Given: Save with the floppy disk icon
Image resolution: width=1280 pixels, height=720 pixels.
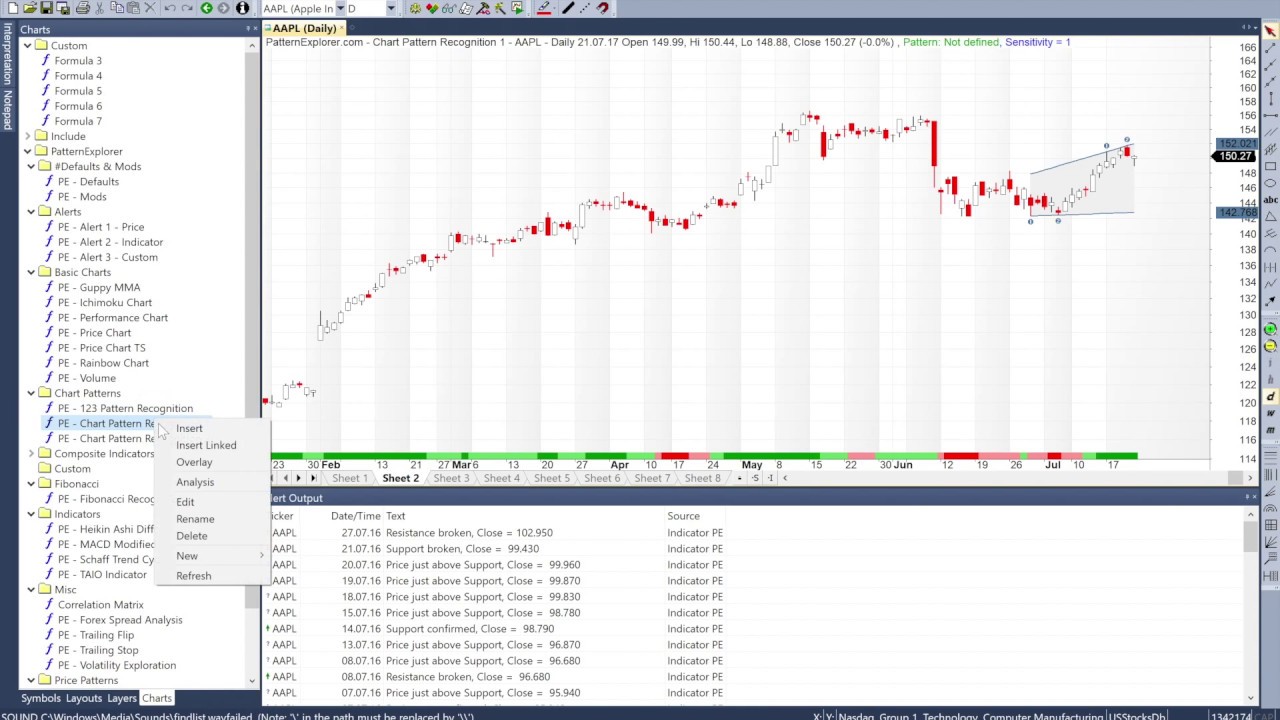Looking at the screenshot, I should coord(46,8).
